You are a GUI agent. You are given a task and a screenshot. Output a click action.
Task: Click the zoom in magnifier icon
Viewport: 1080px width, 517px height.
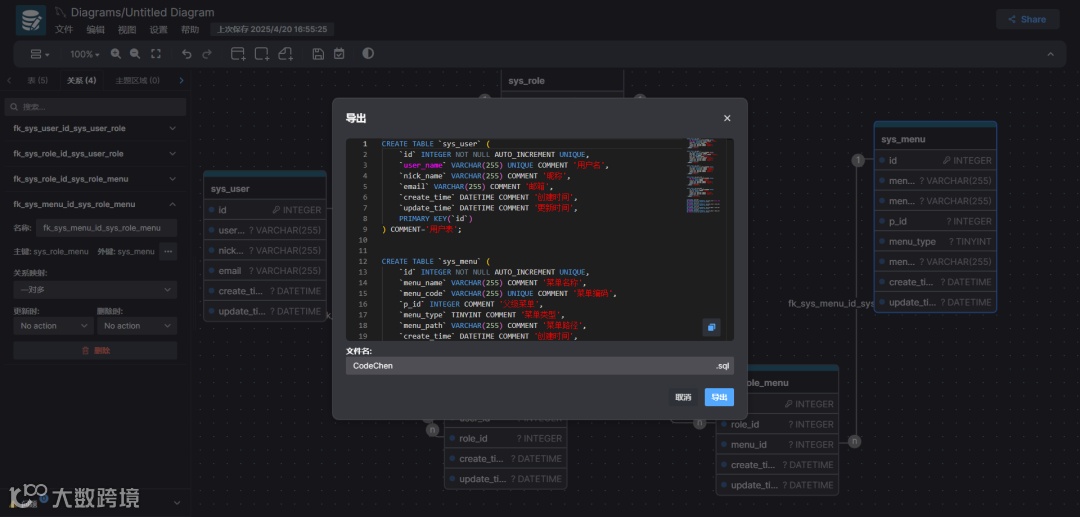coord(116,54)
